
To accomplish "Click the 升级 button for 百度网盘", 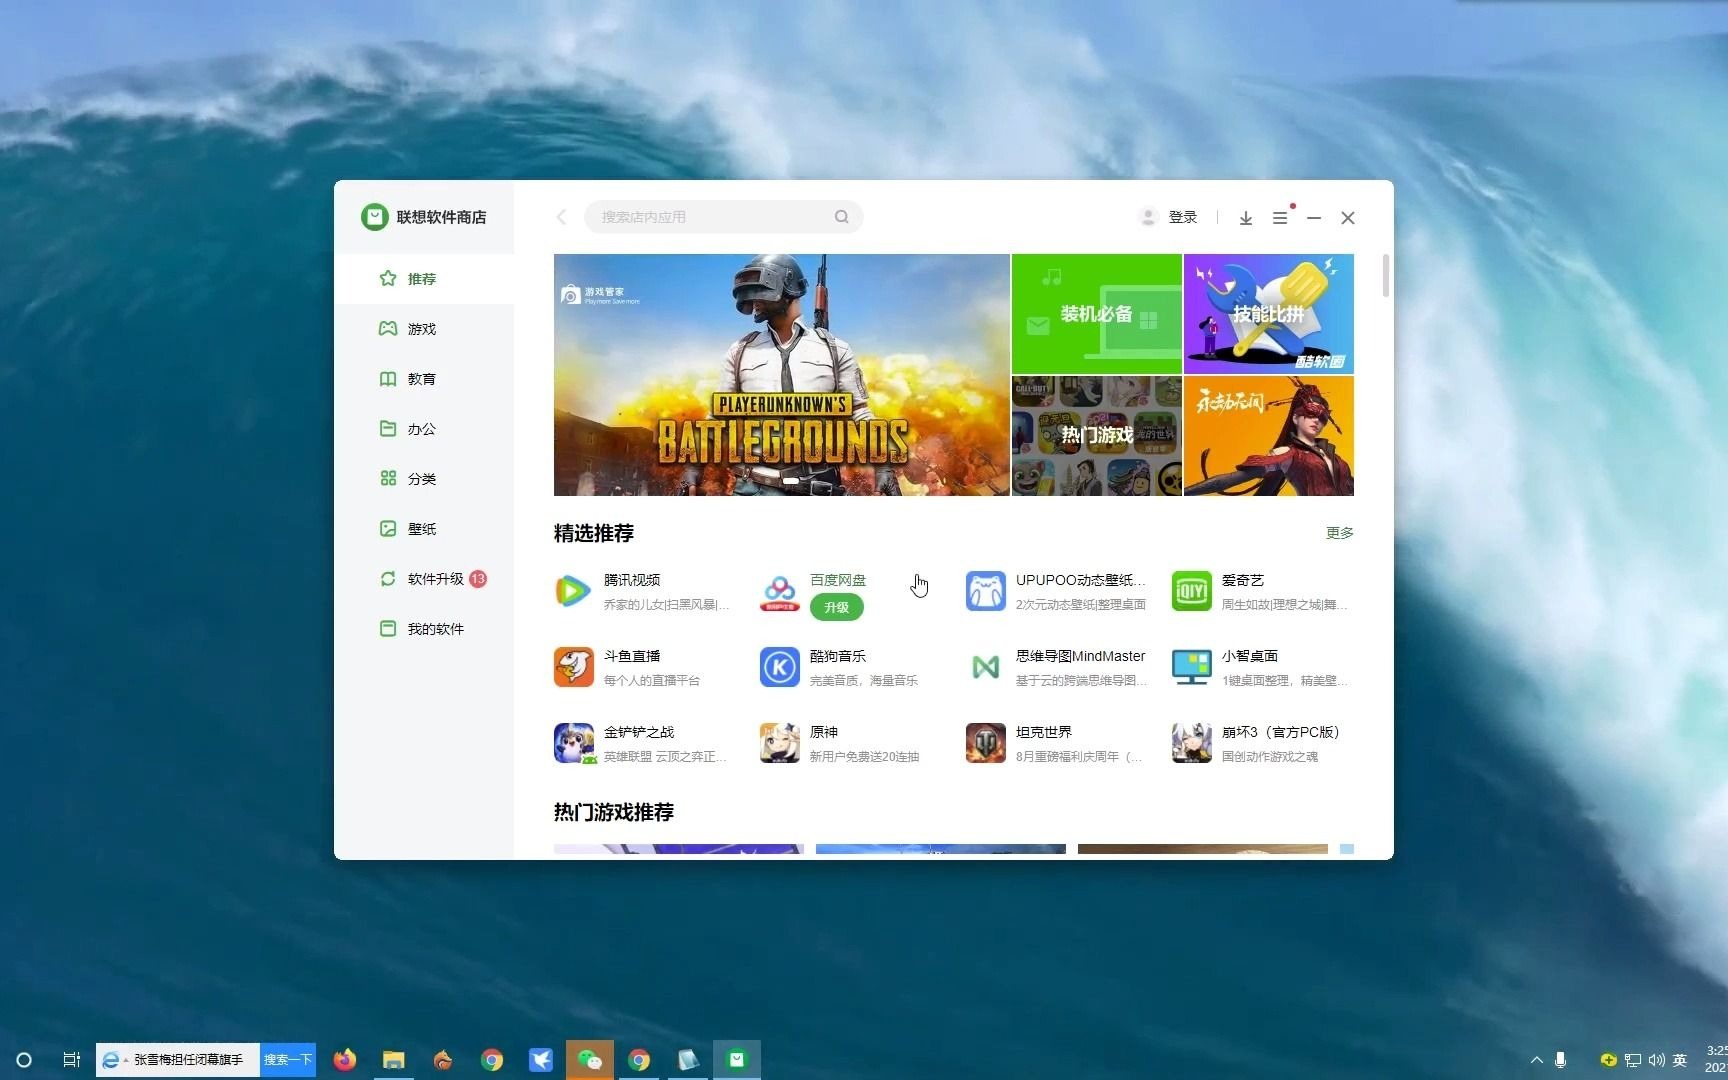I will coord(837,607).
